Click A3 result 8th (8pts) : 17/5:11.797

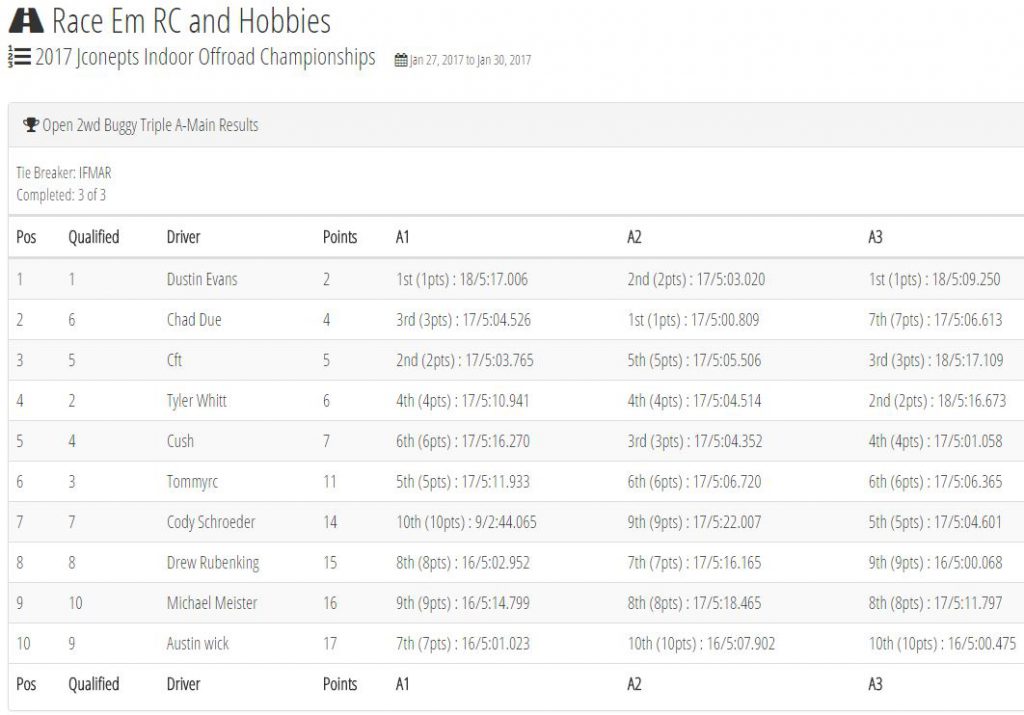tap(935, 603)
